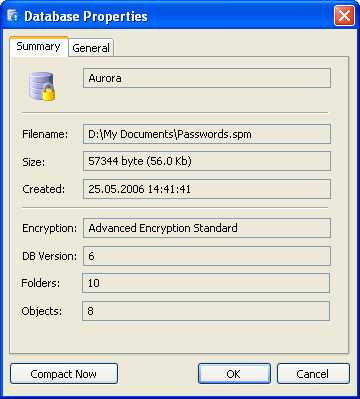Click the Size value field
This screenshot has height=399, width=360.
tap(207, 161)
